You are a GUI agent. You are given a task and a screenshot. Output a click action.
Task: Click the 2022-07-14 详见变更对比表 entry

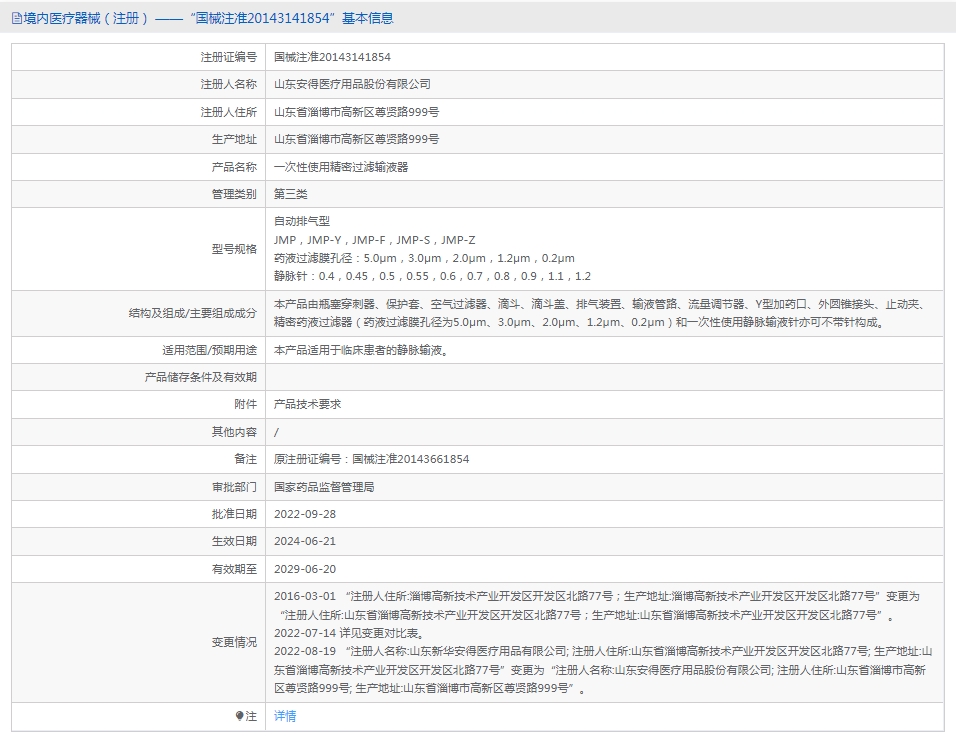tap(348, 633)
